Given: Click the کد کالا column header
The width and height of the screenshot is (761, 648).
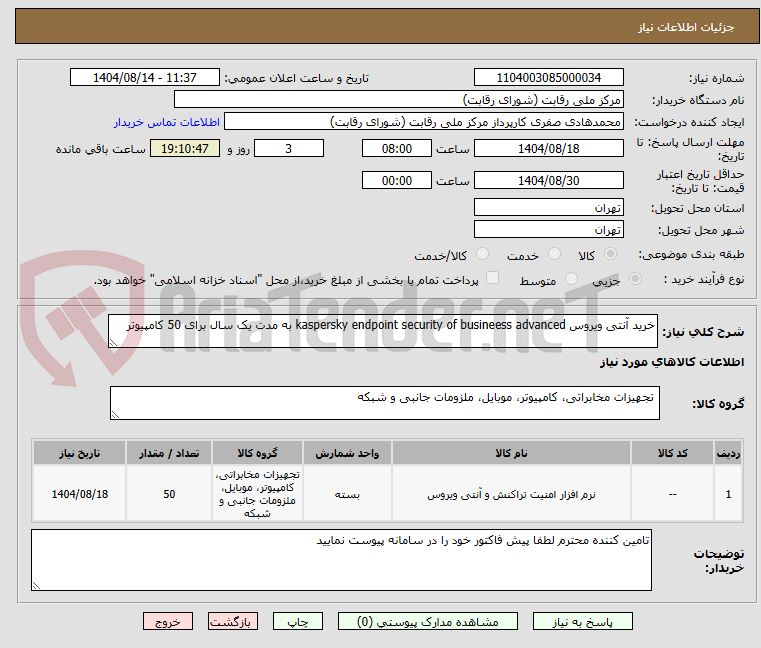Looking at the screenshot, I should point(673,453).
